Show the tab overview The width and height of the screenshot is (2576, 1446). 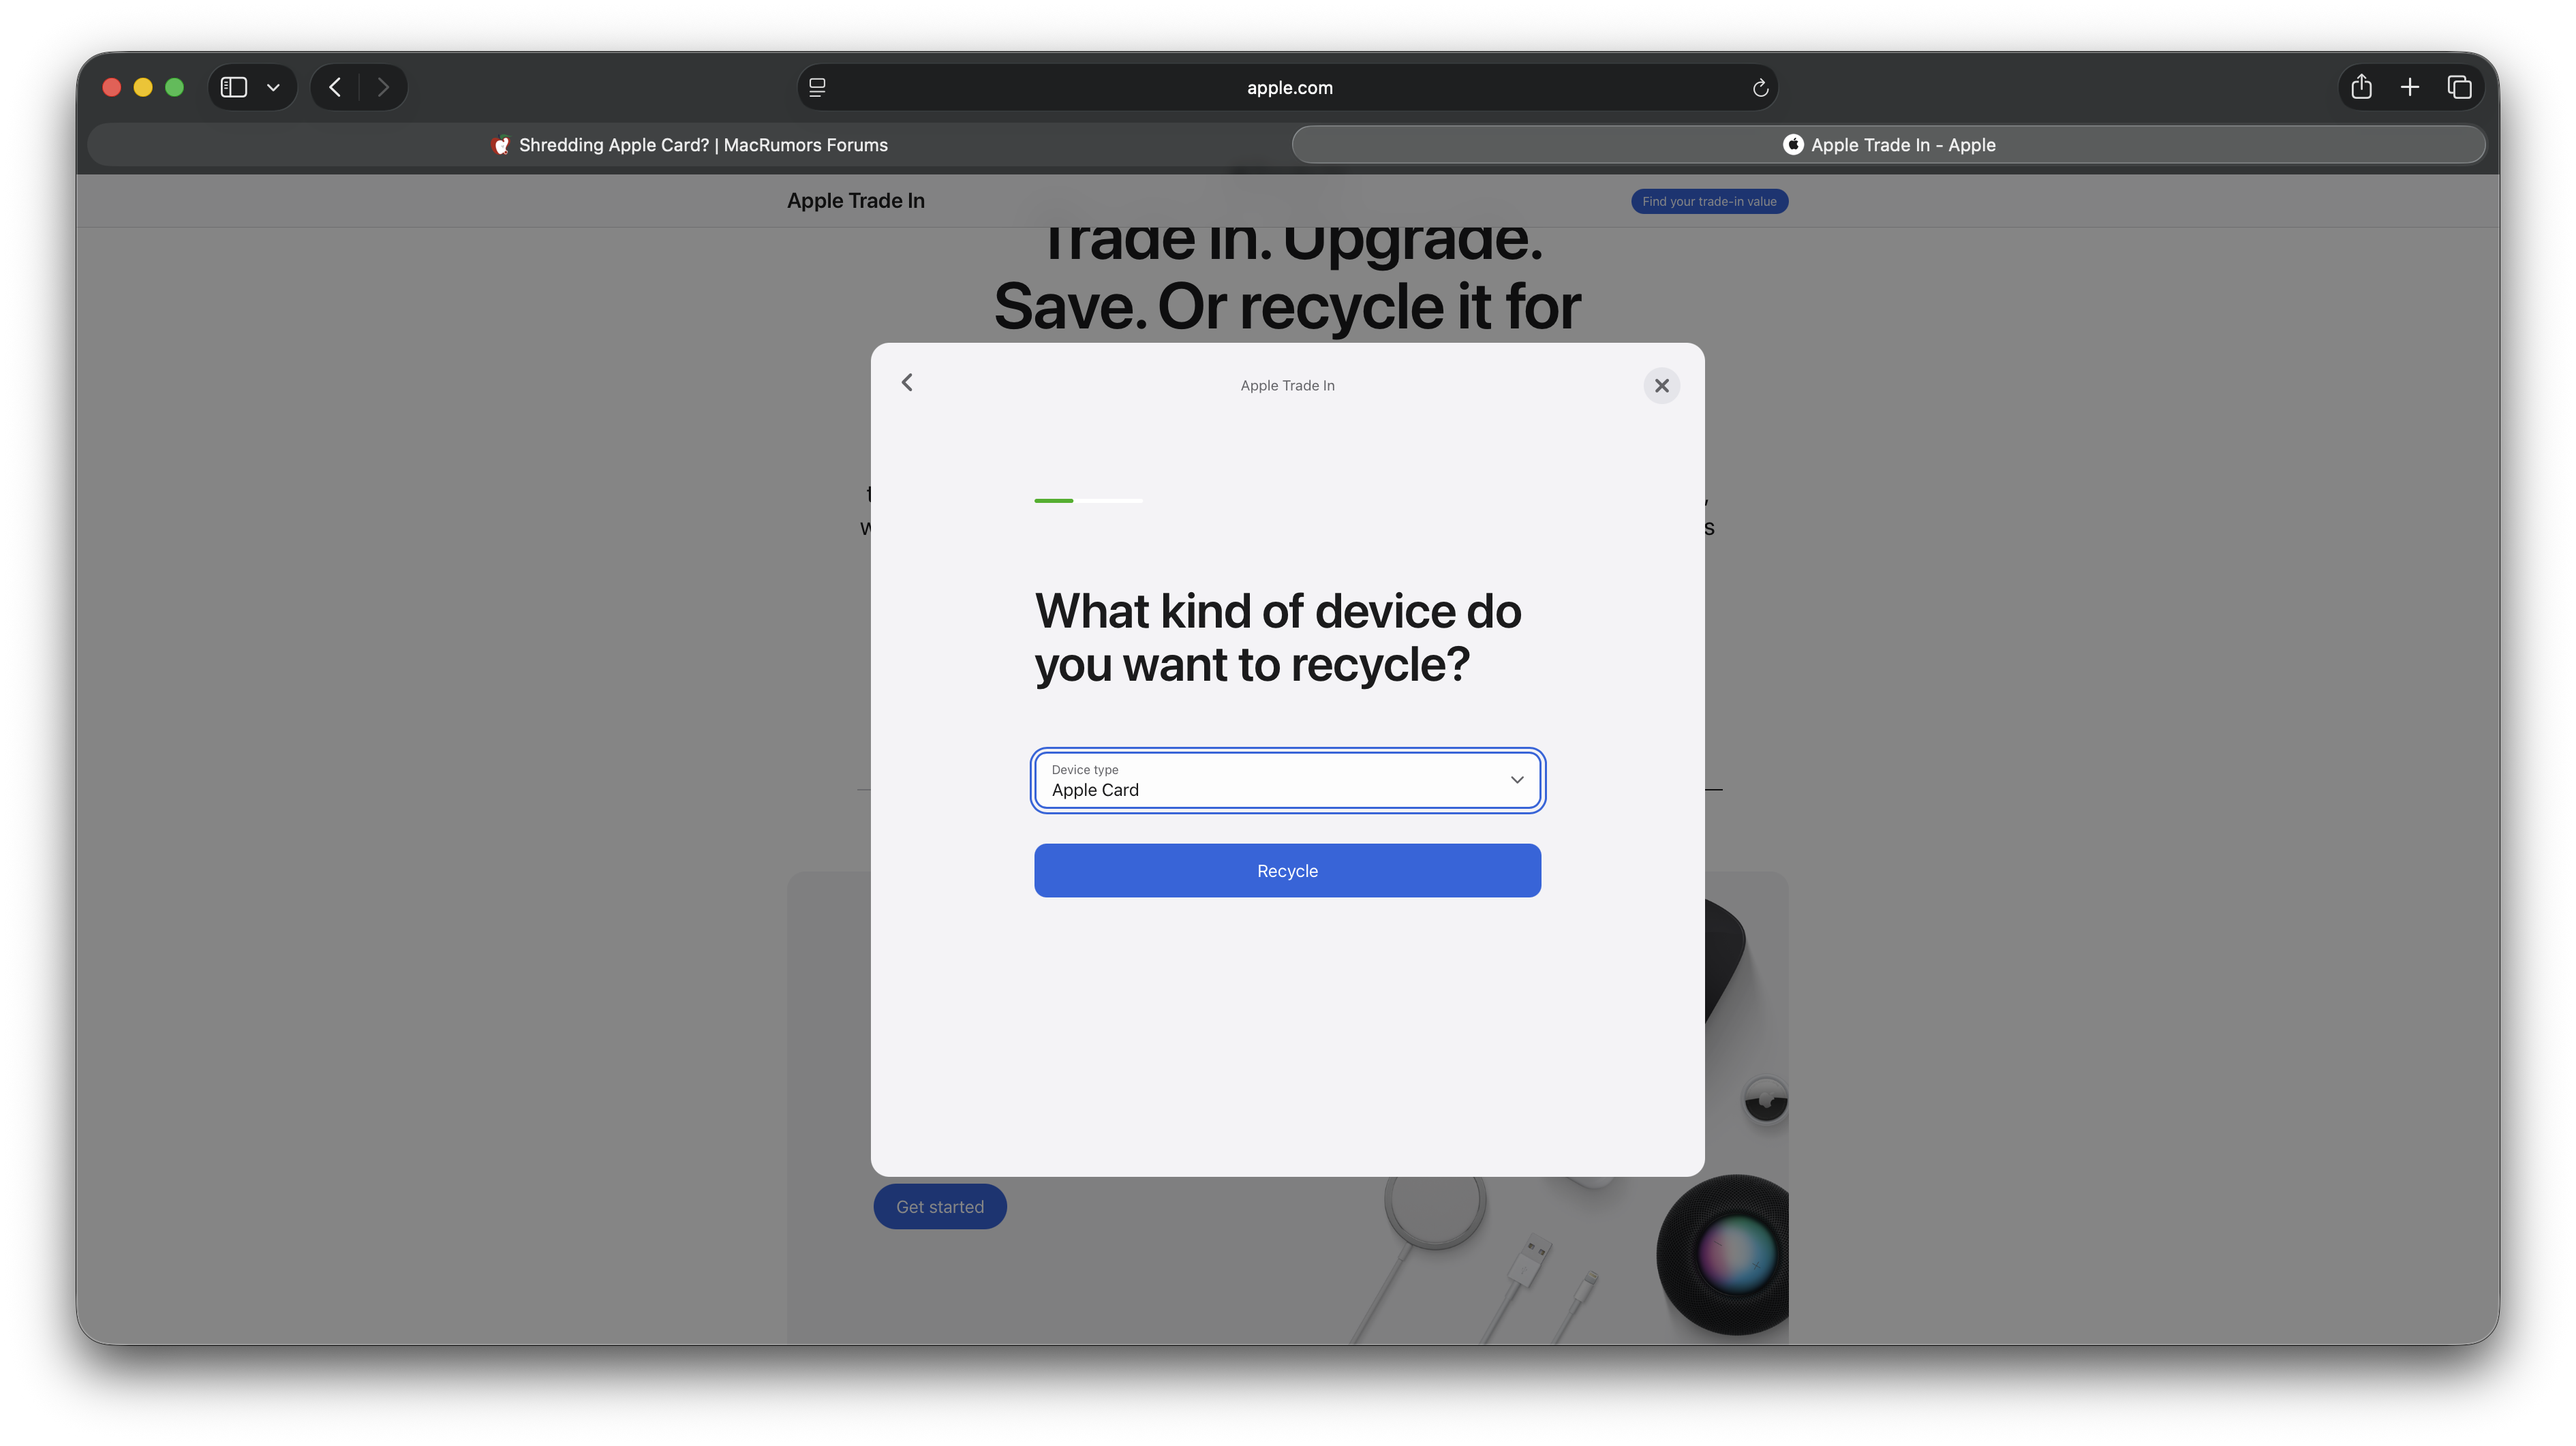[2459, 87]
